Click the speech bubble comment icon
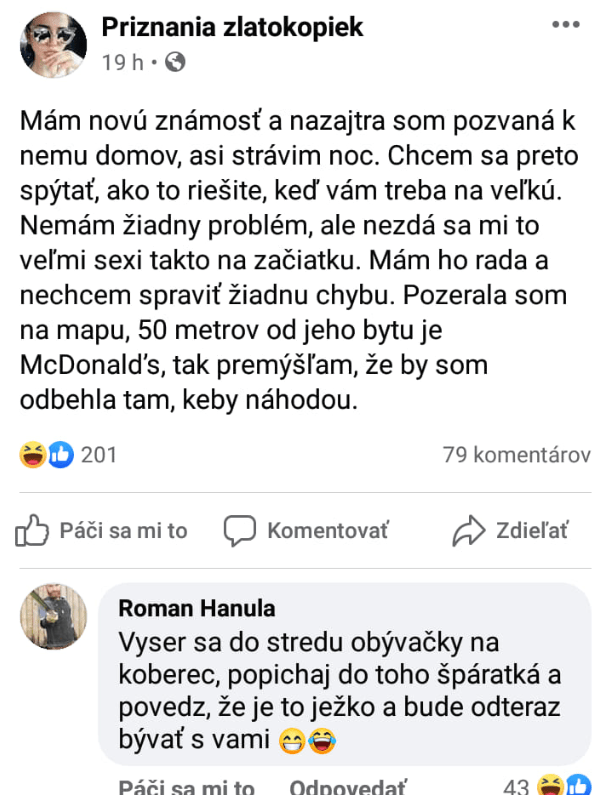Image resolution: width=610 pixels, height=795 pixels. [x=240, y=530]
